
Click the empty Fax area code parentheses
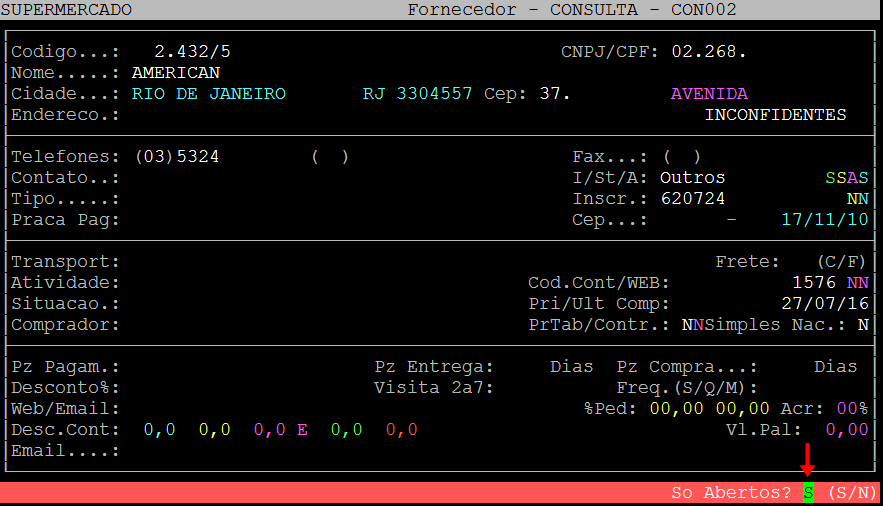tap(682, 157)
